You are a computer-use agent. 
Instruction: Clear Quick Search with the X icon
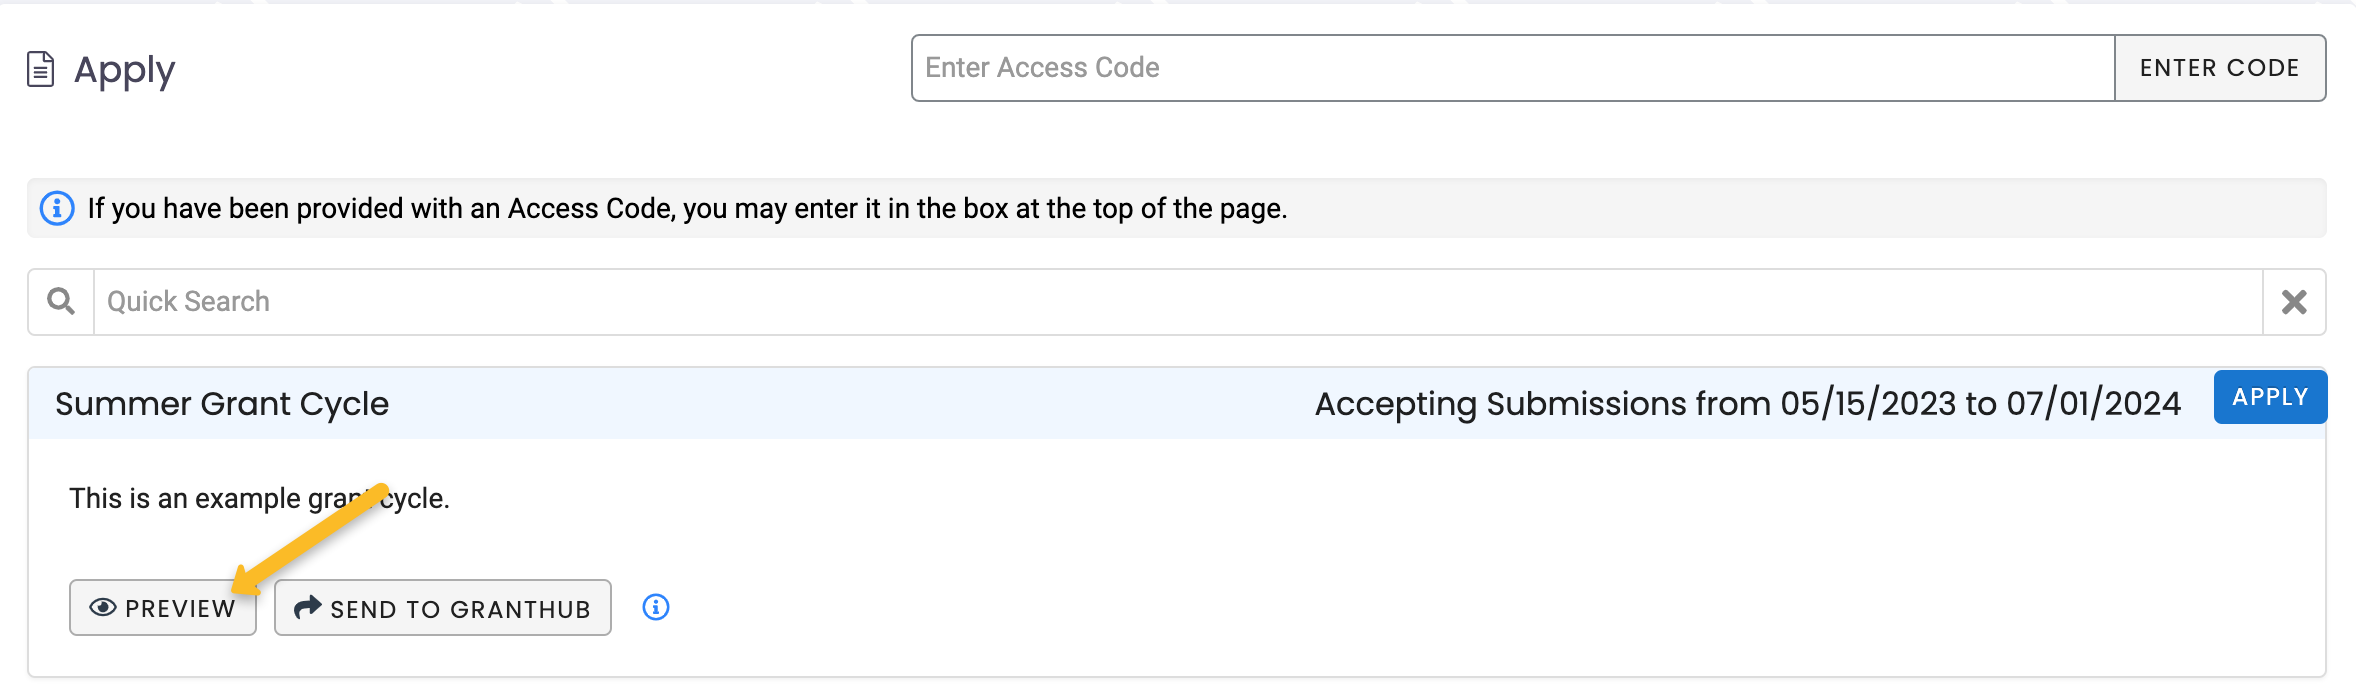[2294, 302]
